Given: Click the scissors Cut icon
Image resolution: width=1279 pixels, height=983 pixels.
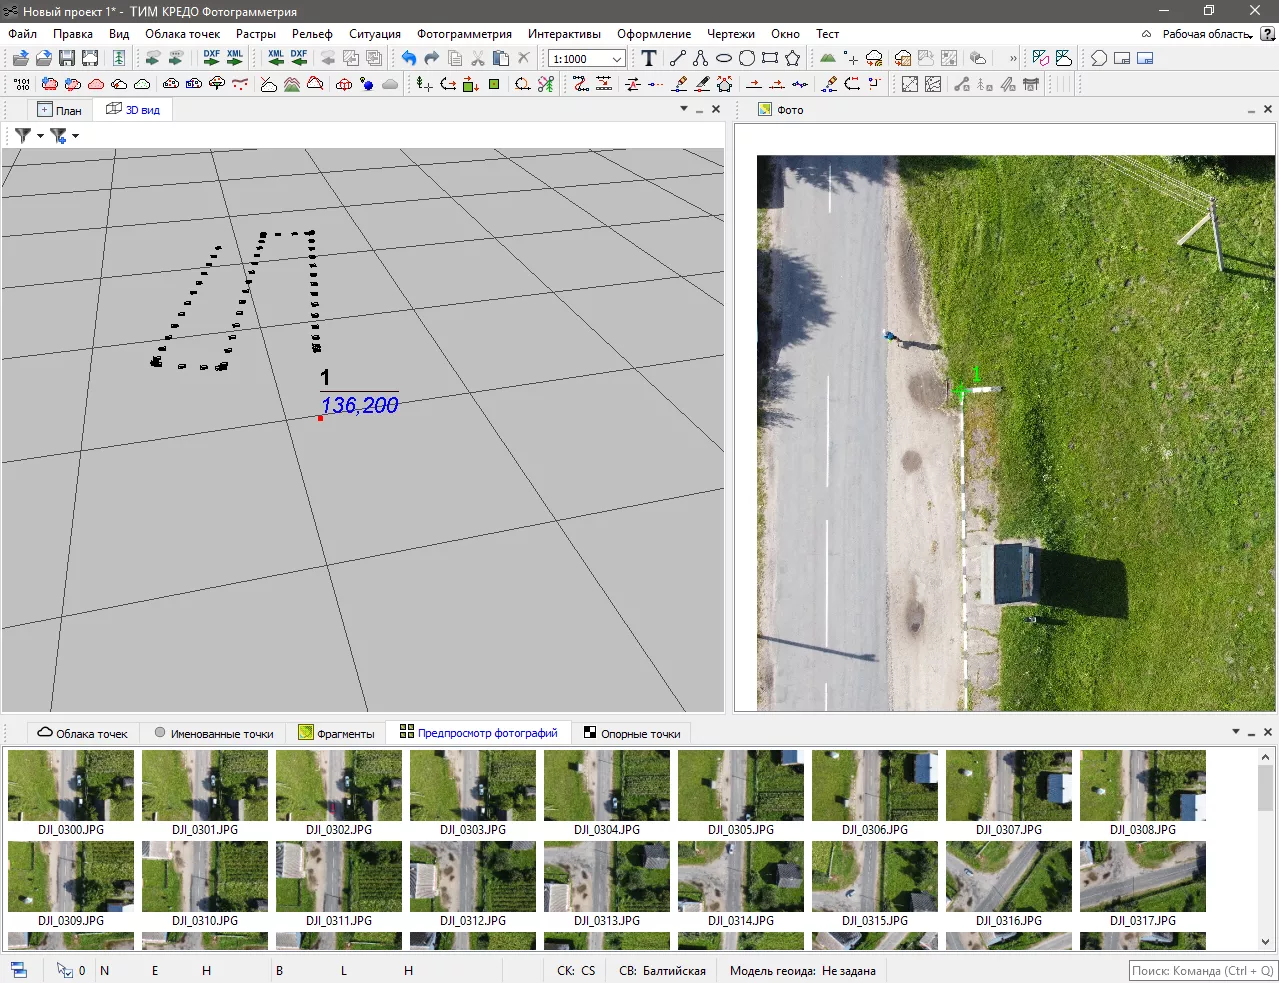Looking at the screenshot, I should pyautogui.click(x=478, y=59).
